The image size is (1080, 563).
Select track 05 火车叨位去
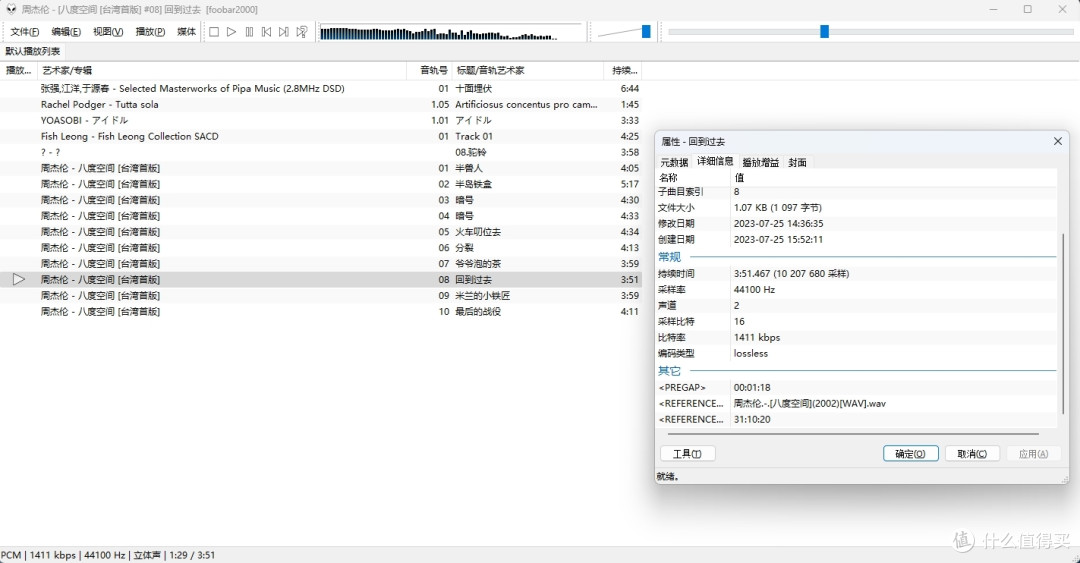click(x=321, y=232)
